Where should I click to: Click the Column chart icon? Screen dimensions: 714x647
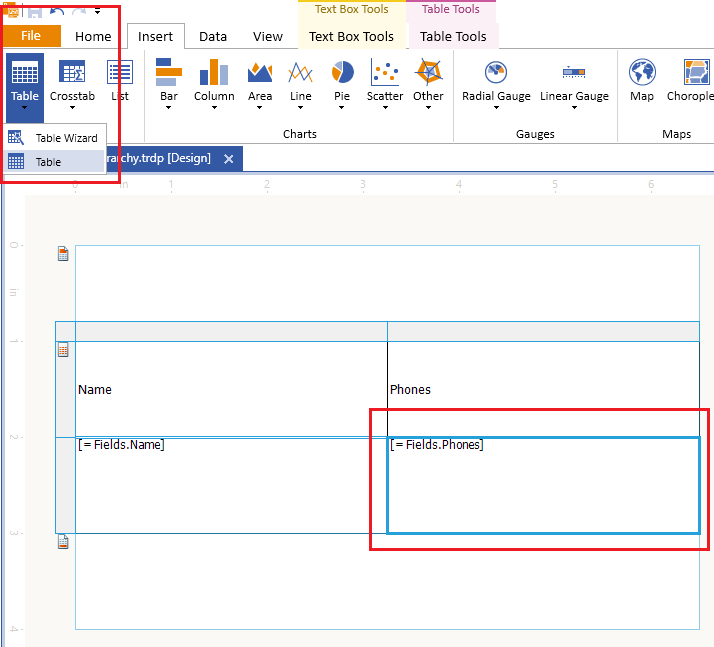(214, 72)
